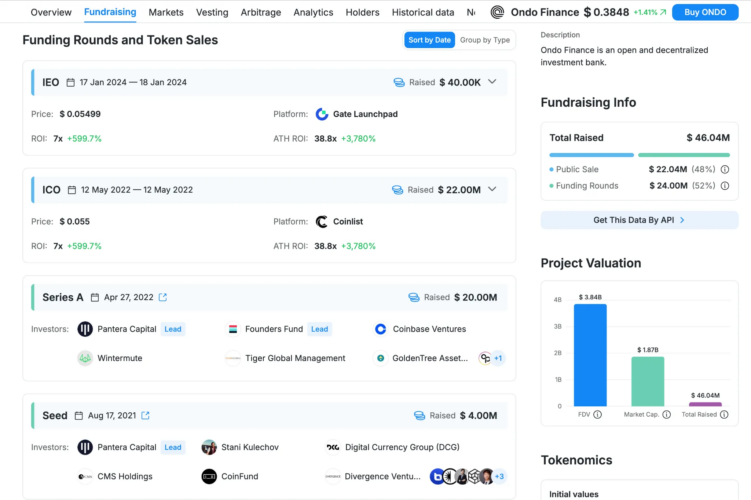Screen dimensions: 751x500
Task: Click the green Funding Rounds progress bar
Action: 684,155
